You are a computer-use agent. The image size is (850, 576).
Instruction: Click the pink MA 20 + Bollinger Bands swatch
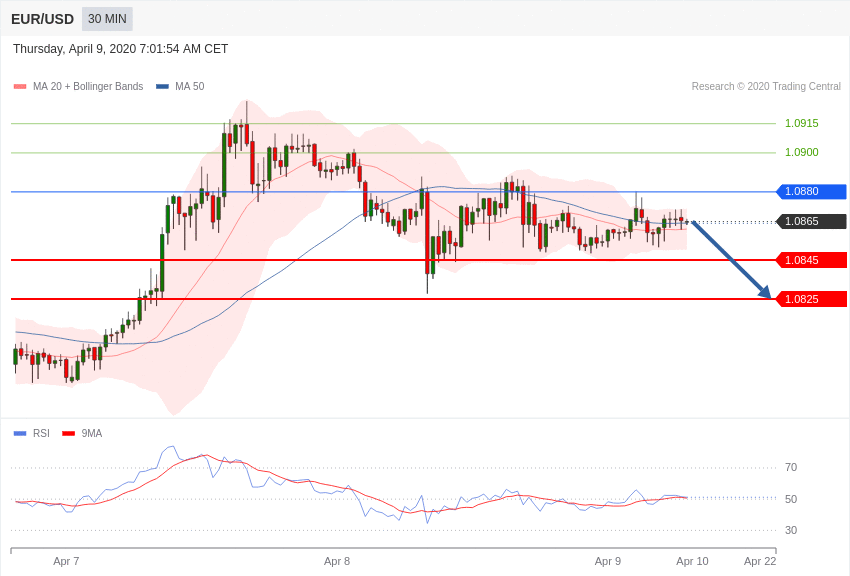[20, 87]
